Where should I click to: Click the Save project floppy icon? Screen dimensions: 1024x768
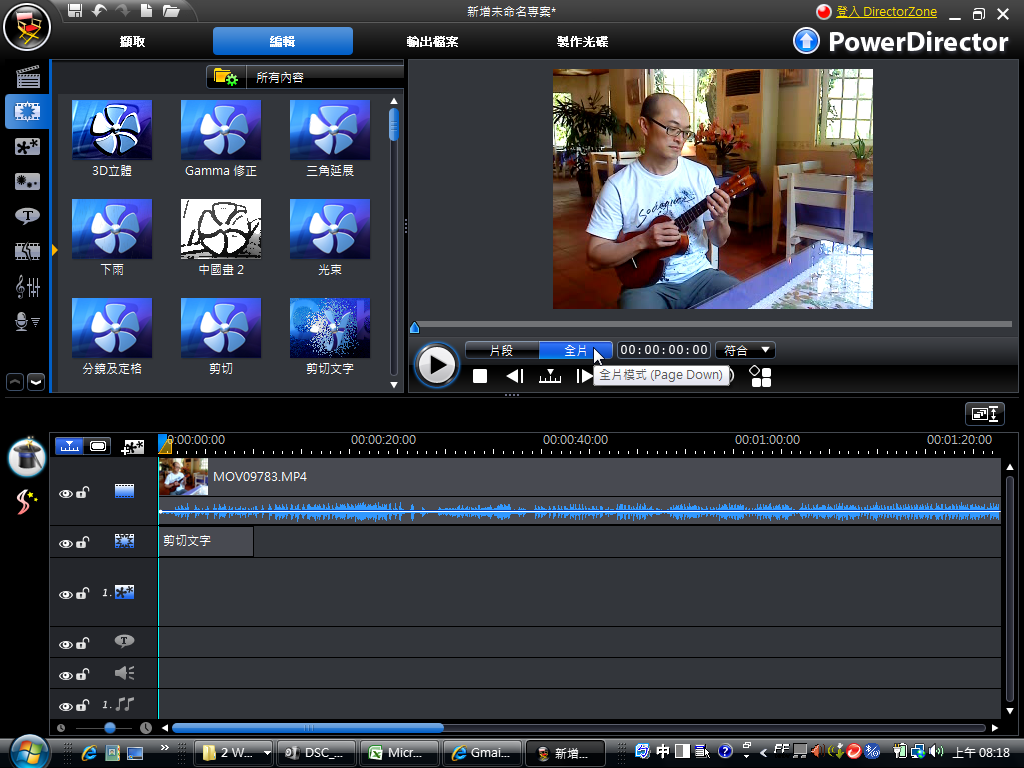coord(75,11)
